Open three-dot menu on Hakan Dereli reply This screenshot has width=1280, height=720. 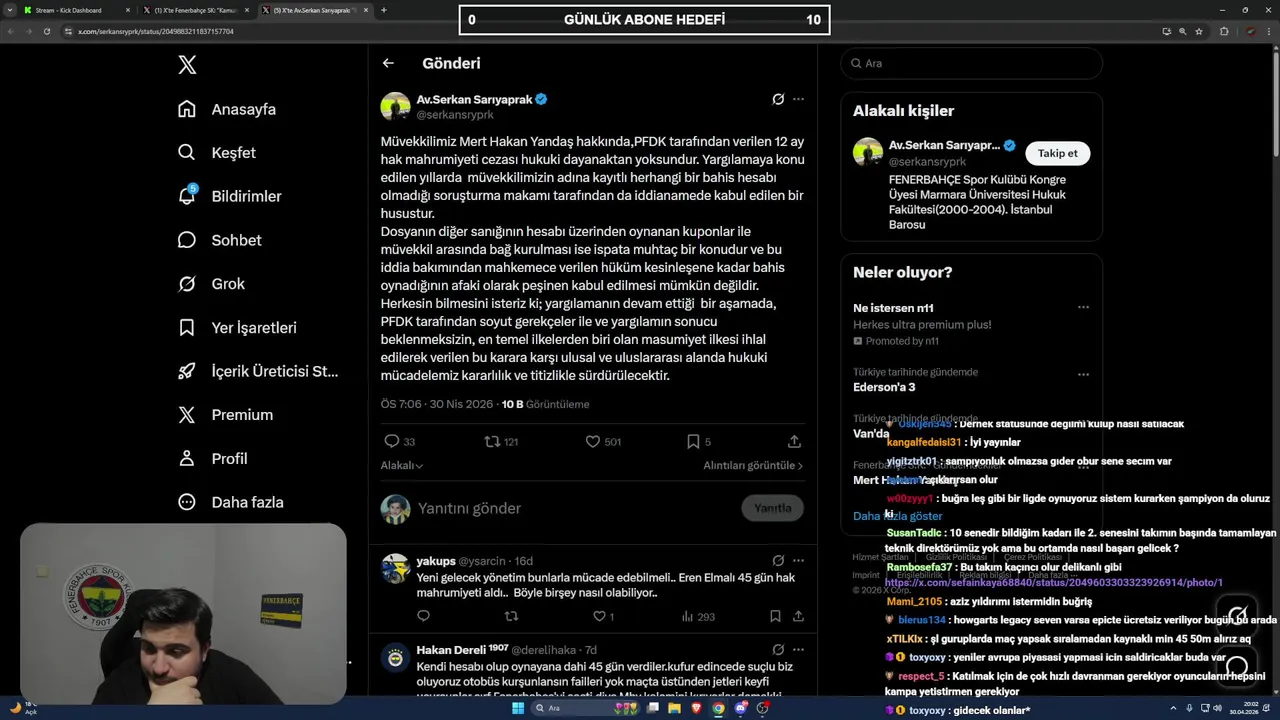pyautogui.click(x=798, y=649)
